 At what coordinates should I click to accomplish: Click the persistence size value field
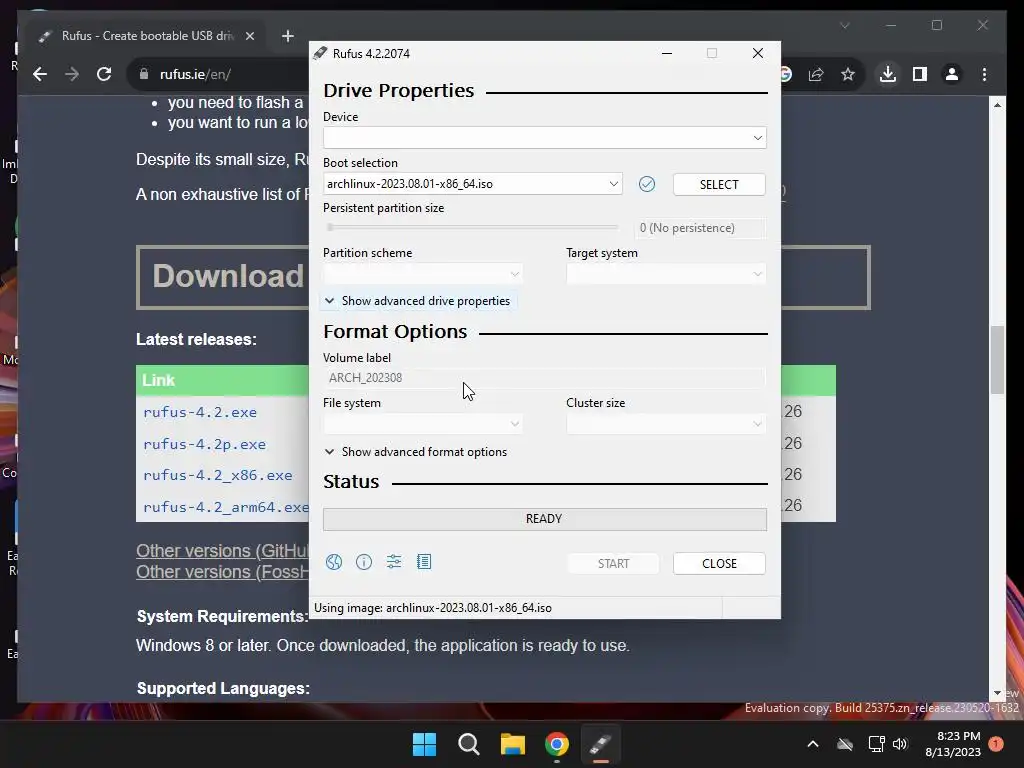click(x=699, y=228)
